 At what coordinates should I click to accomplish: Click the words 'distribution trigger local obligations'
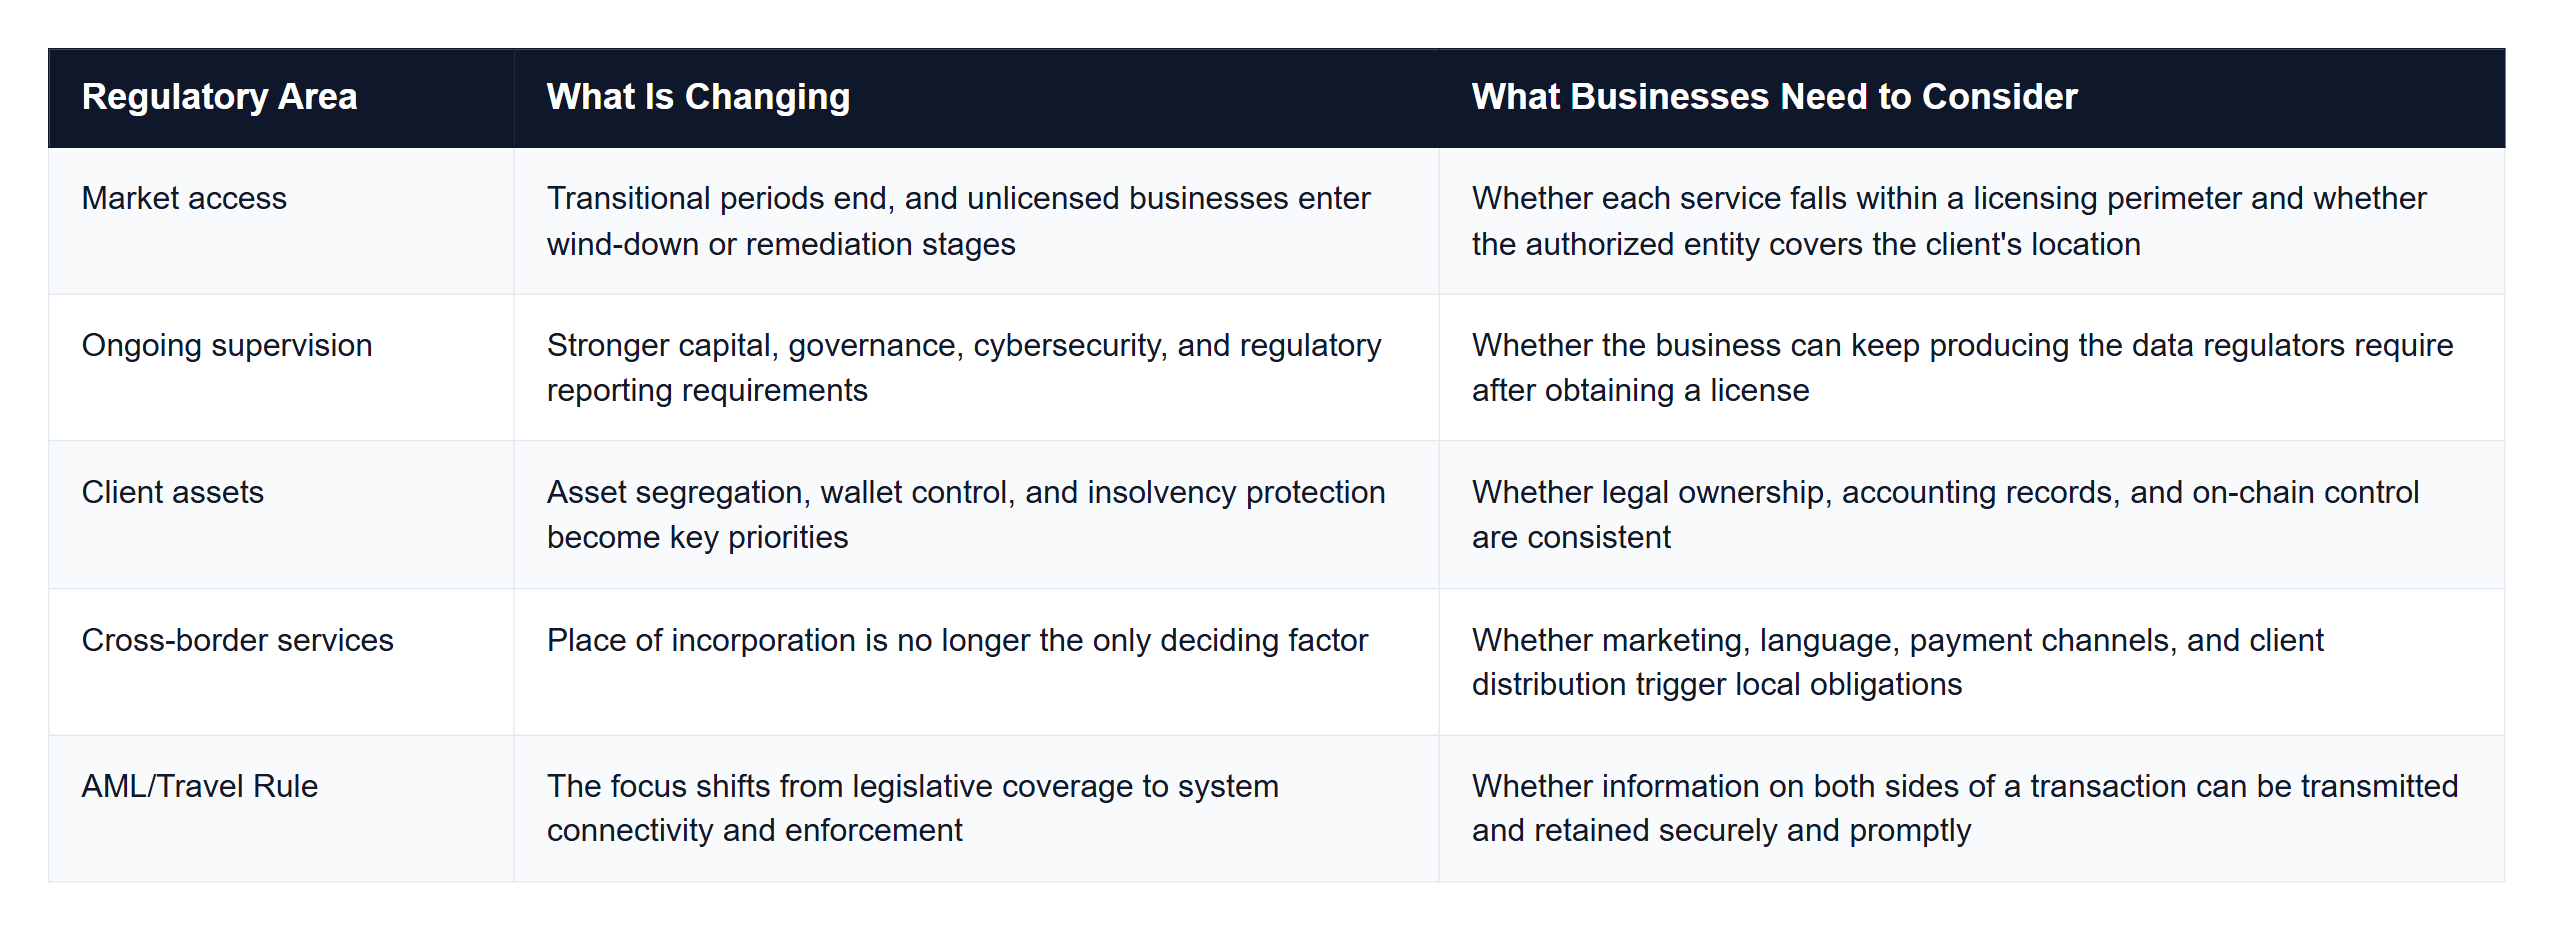click(1717, 685)
